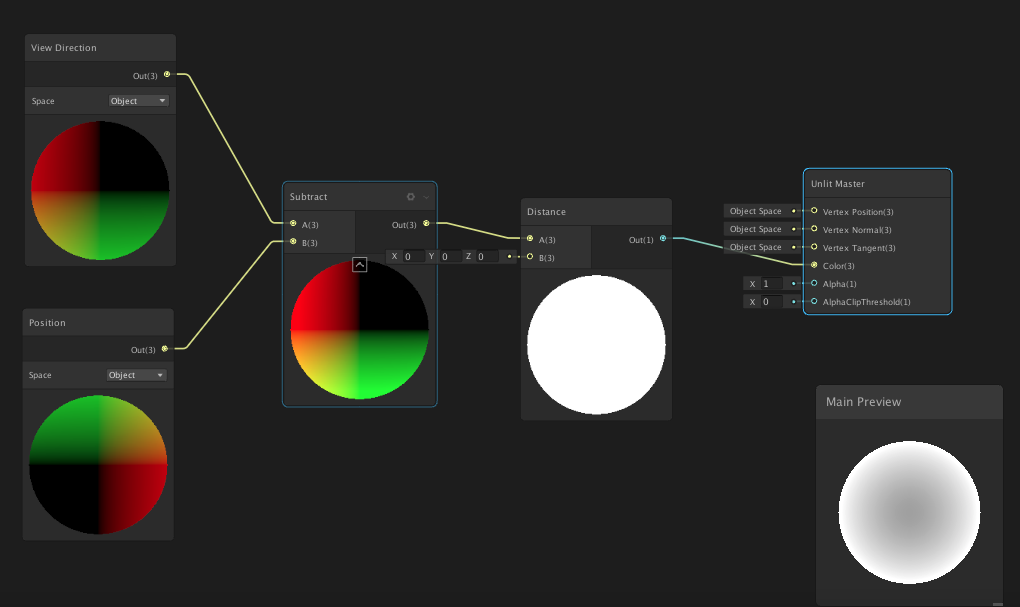
Task: Click the gear icon on the Subtract node
Action: 410,196
